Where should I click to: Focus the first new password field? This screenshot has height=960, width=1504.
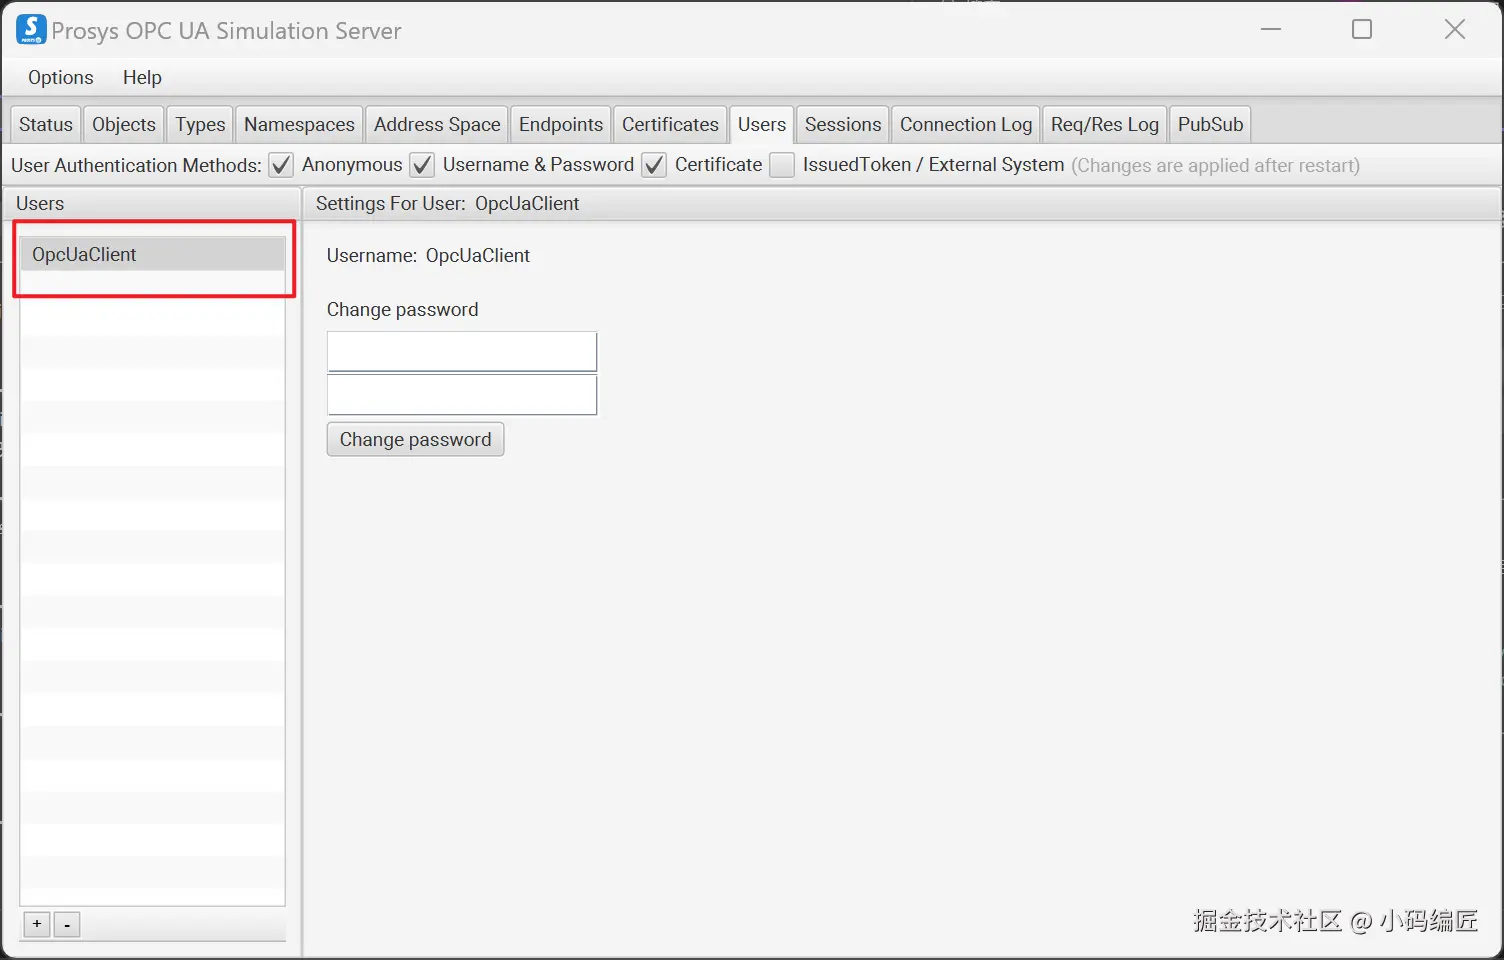click(462, 352)
